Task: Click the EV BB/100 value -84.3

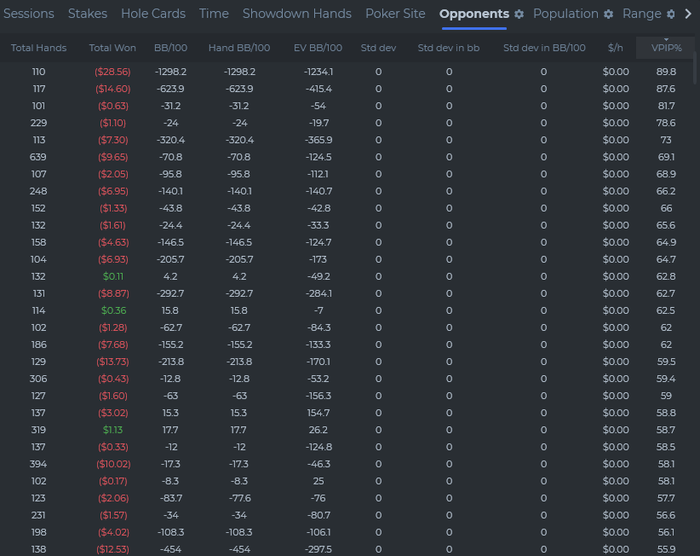Action: point(318,327)
